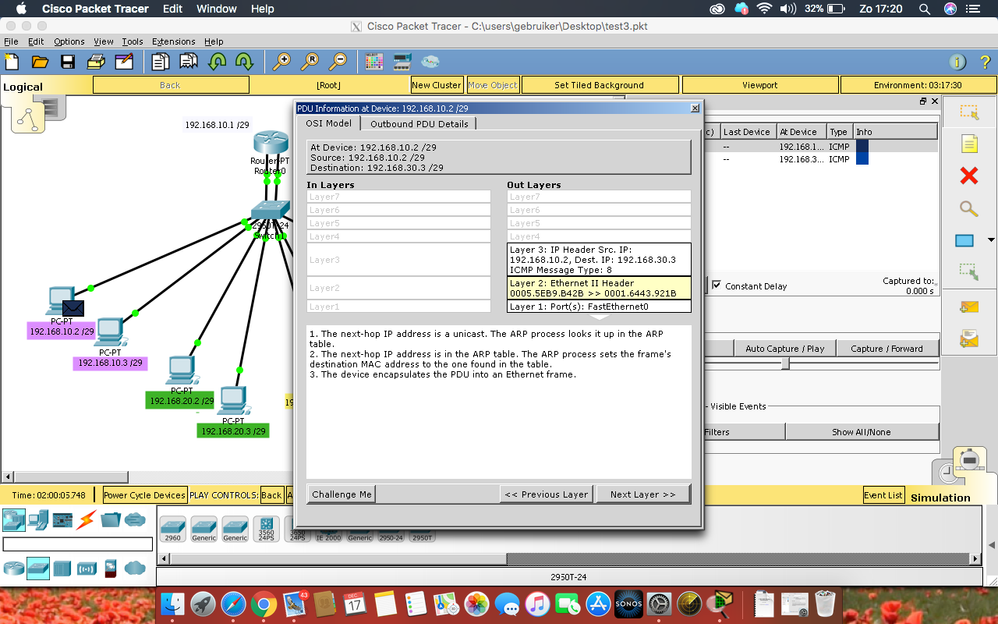998x624 pixels.
Task: Switch to Outbound PDU Details tab
Action: tap(419, 124)
